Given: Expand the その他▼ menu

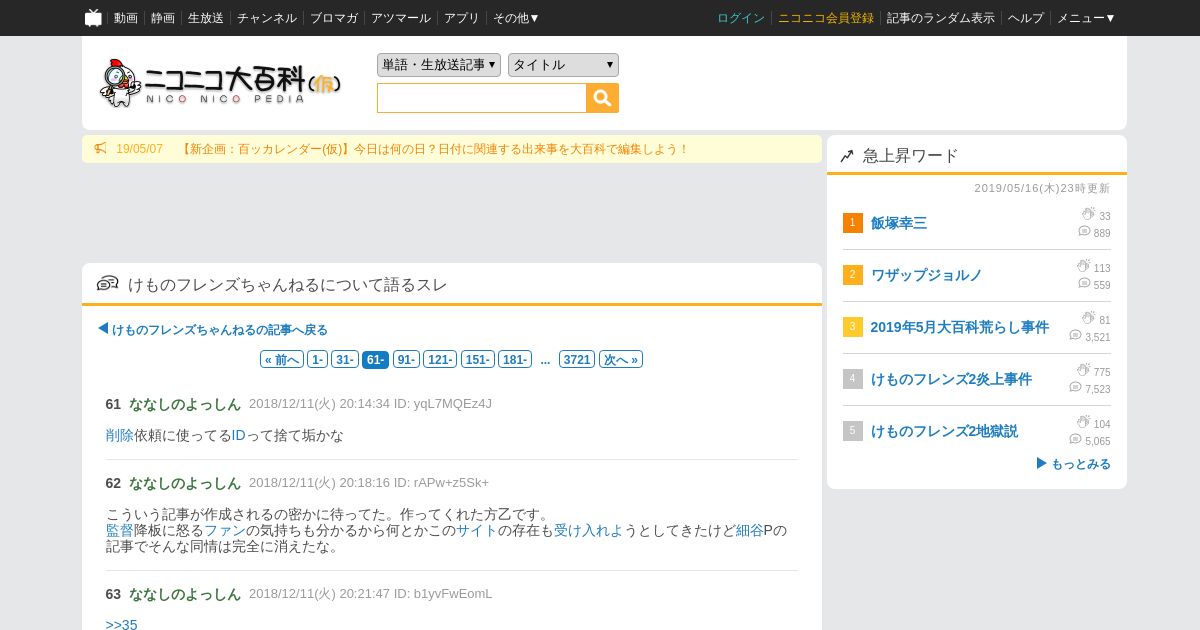Looking at the screenshot, I should tap(516, 18).
